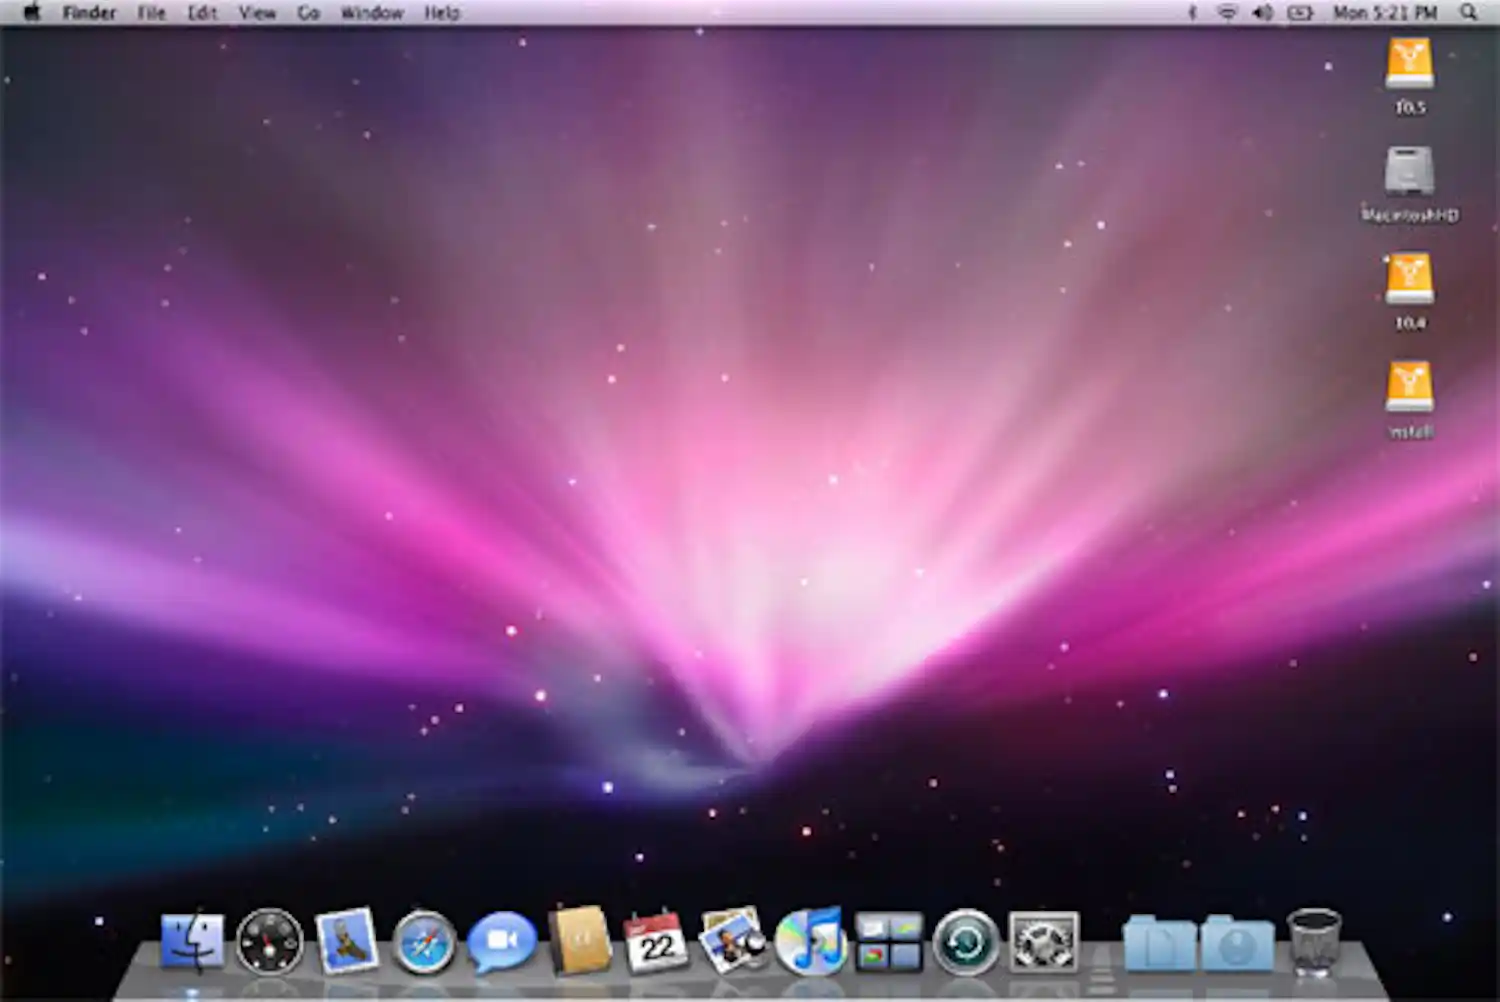Select the Macintosh HD desktop icon
Screen dimensions: 1500x1002
(1408, 180)
